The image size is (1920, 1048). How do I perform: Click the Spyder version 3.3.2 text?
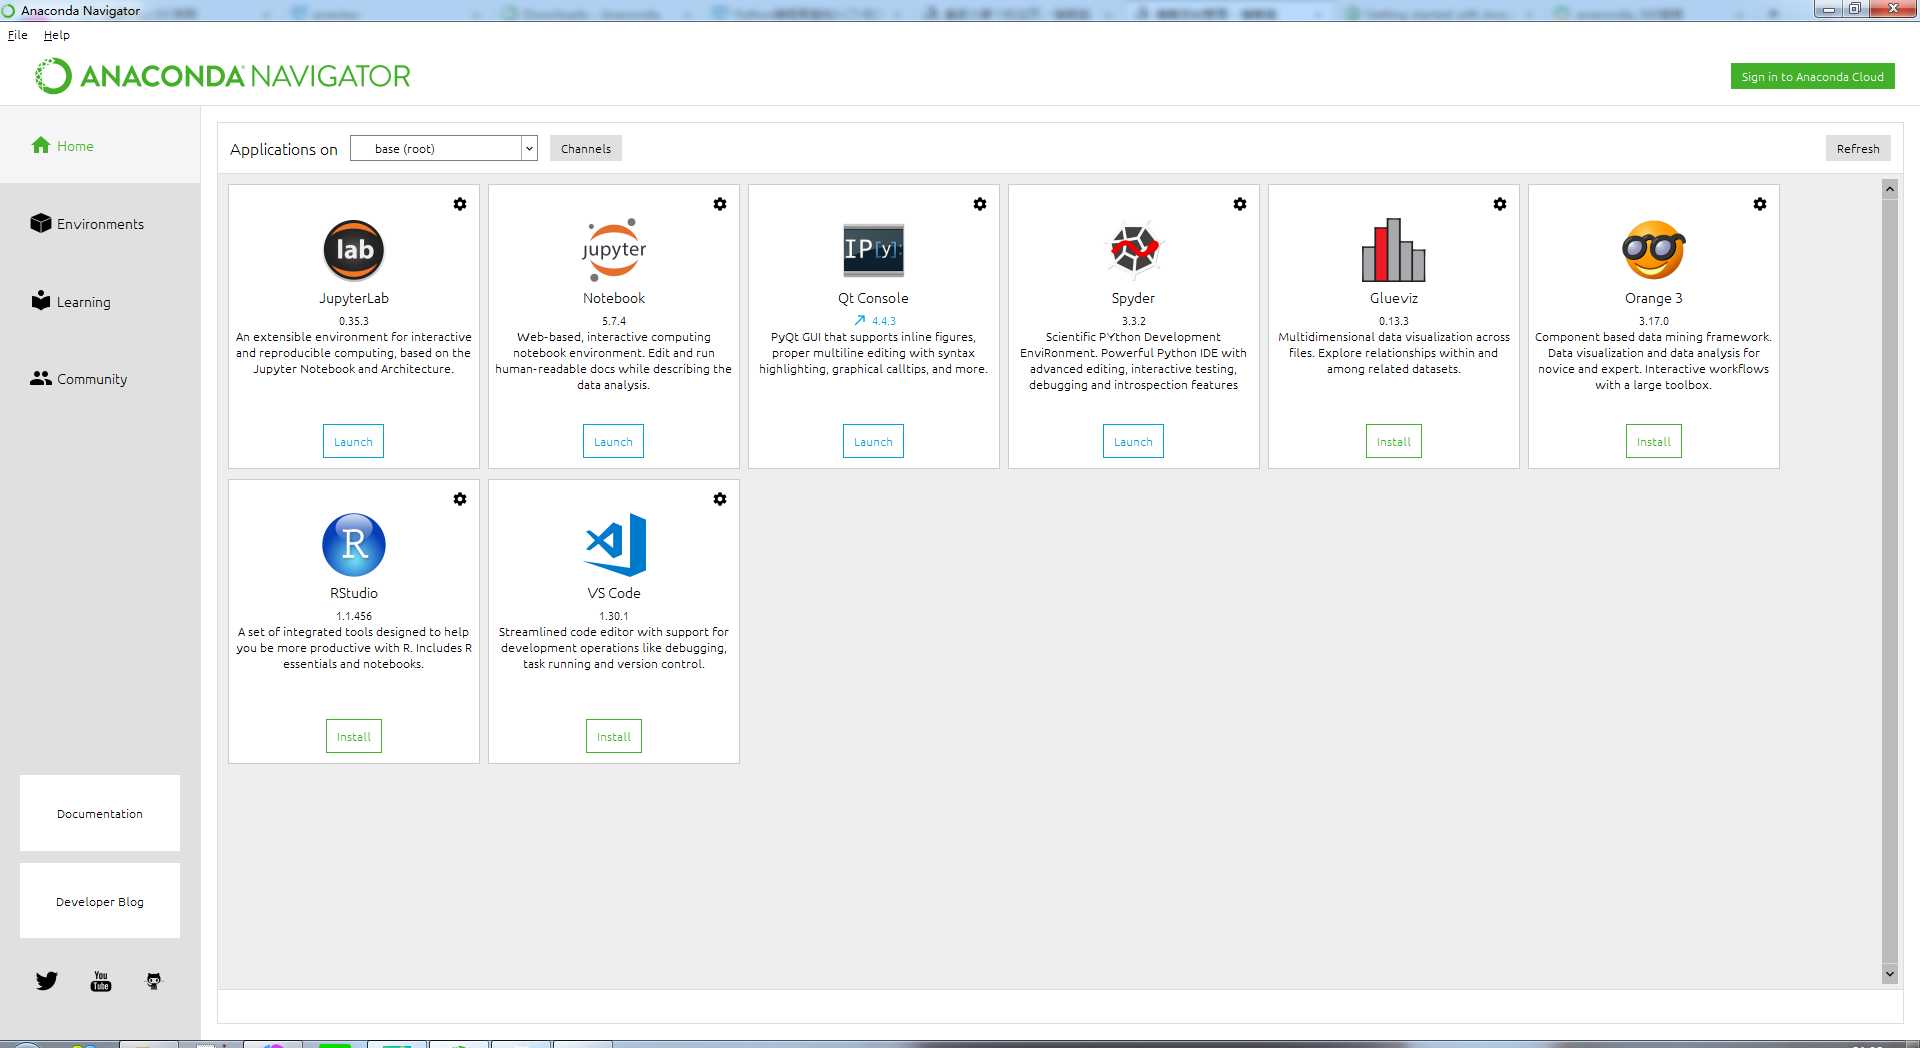click(1133, 321)
